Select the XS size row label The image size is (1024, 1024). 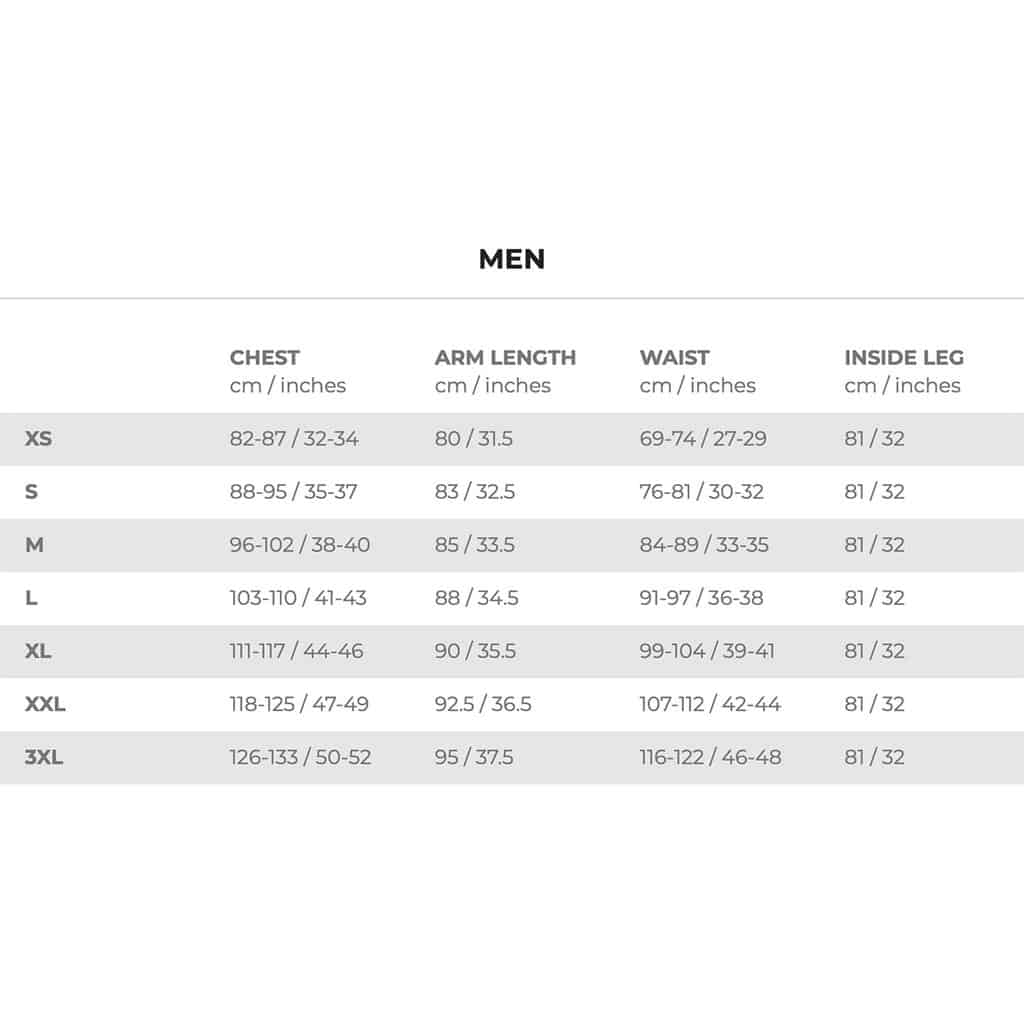38,438
